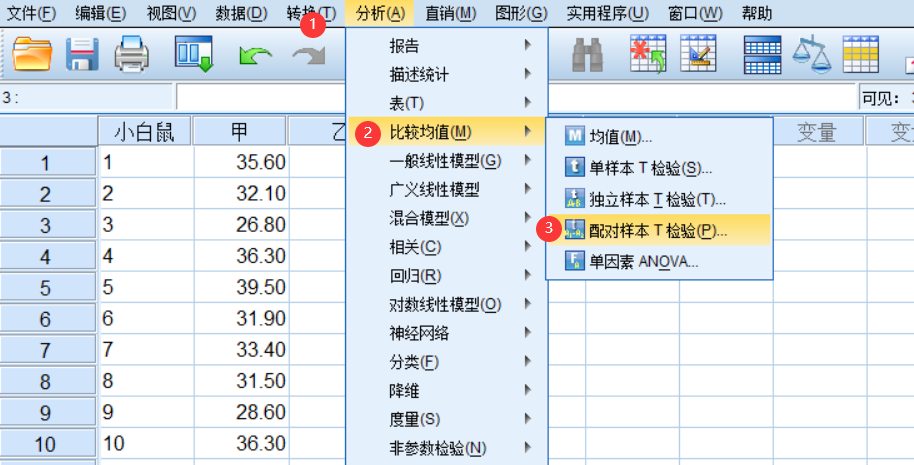
Task: Open the 帮助 menu
Action: click(757, 13)
